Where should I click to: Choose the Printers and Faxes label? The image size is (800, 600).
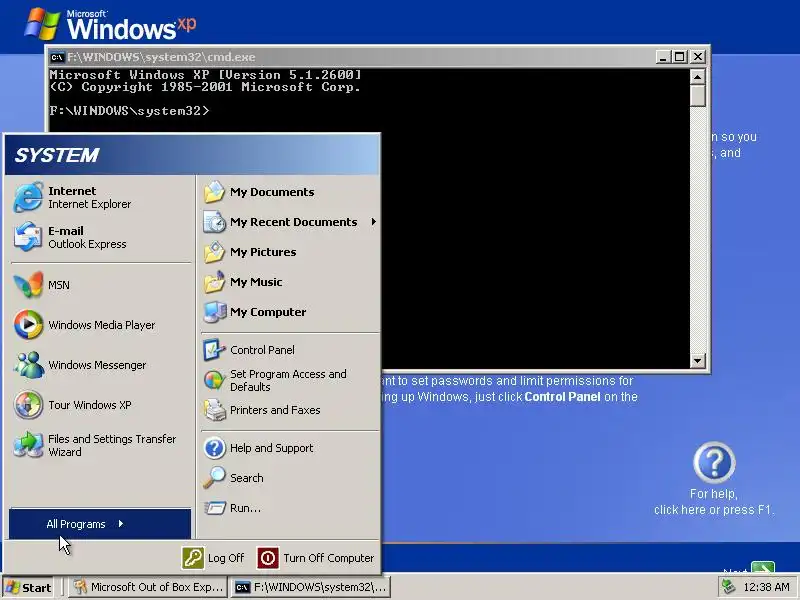[275, 410]
